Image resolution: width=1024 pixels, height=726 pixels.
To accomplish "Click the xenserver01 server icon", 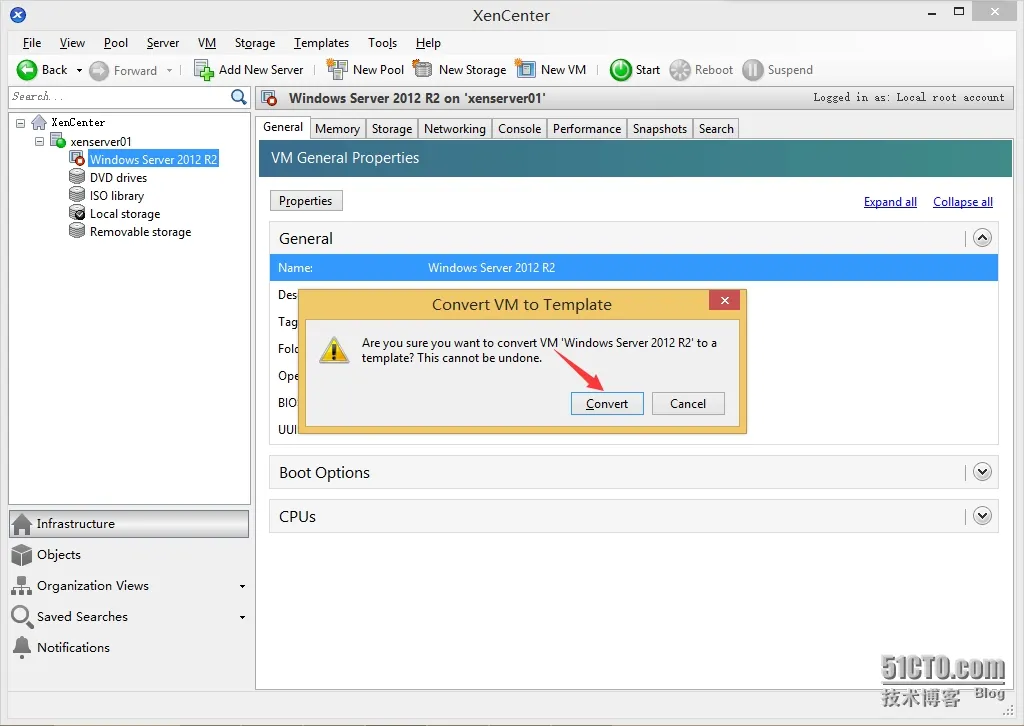I will tap(58, 140).
